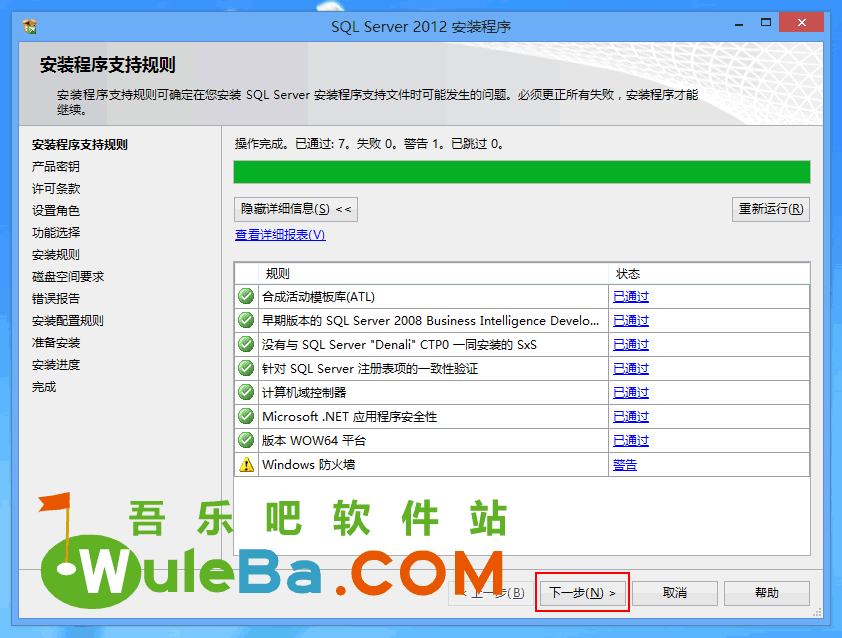842x638 pixels.
Task: Open the 已通过 status link for the SQL Server 2008 Business Intelligence rule
Action: tap(631, 321)
